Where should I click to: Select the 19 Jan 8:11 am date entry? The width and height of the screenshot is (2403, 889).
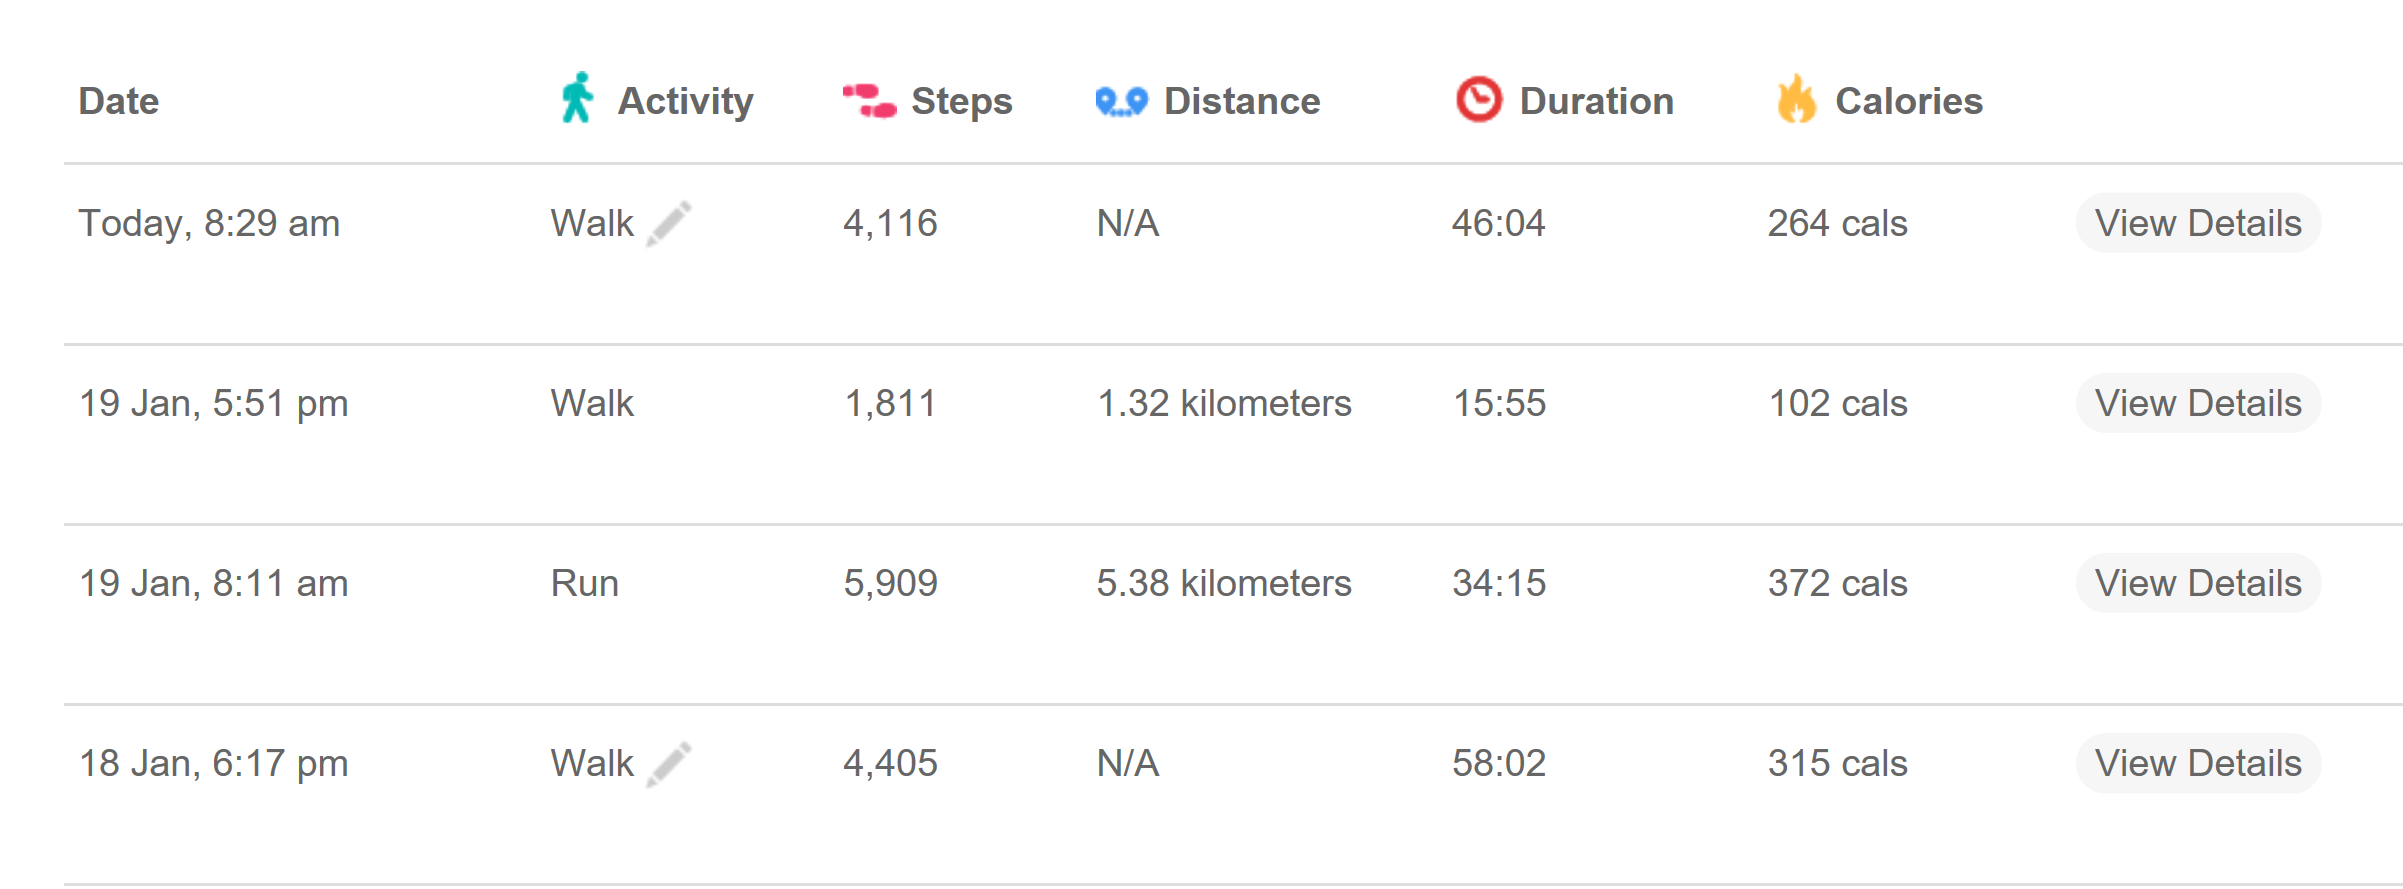pyautogui.click(x=213, y=583)
